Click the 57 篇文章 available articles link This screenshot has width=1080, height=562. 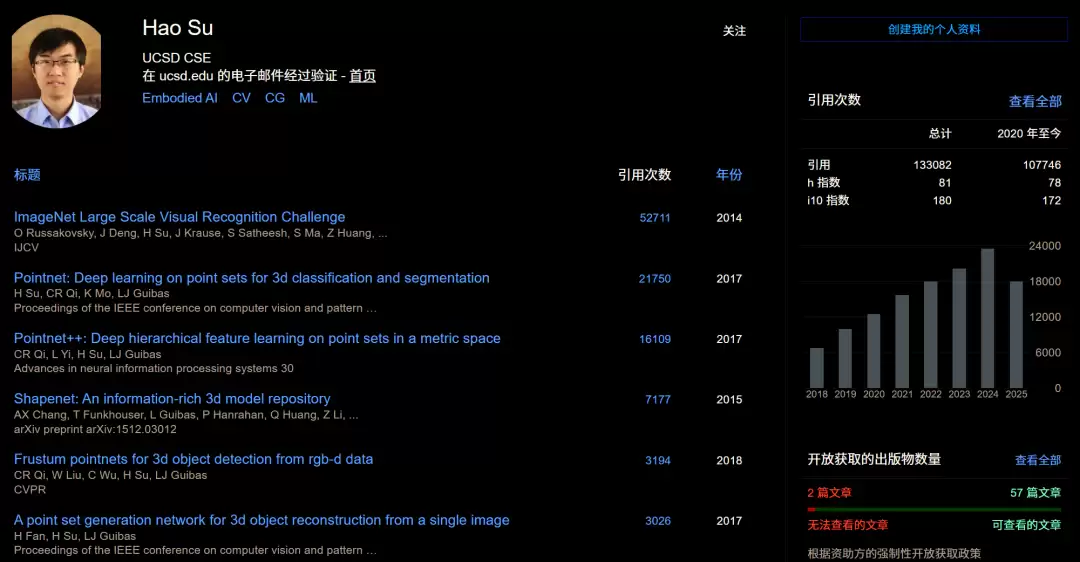point(1035,492)
